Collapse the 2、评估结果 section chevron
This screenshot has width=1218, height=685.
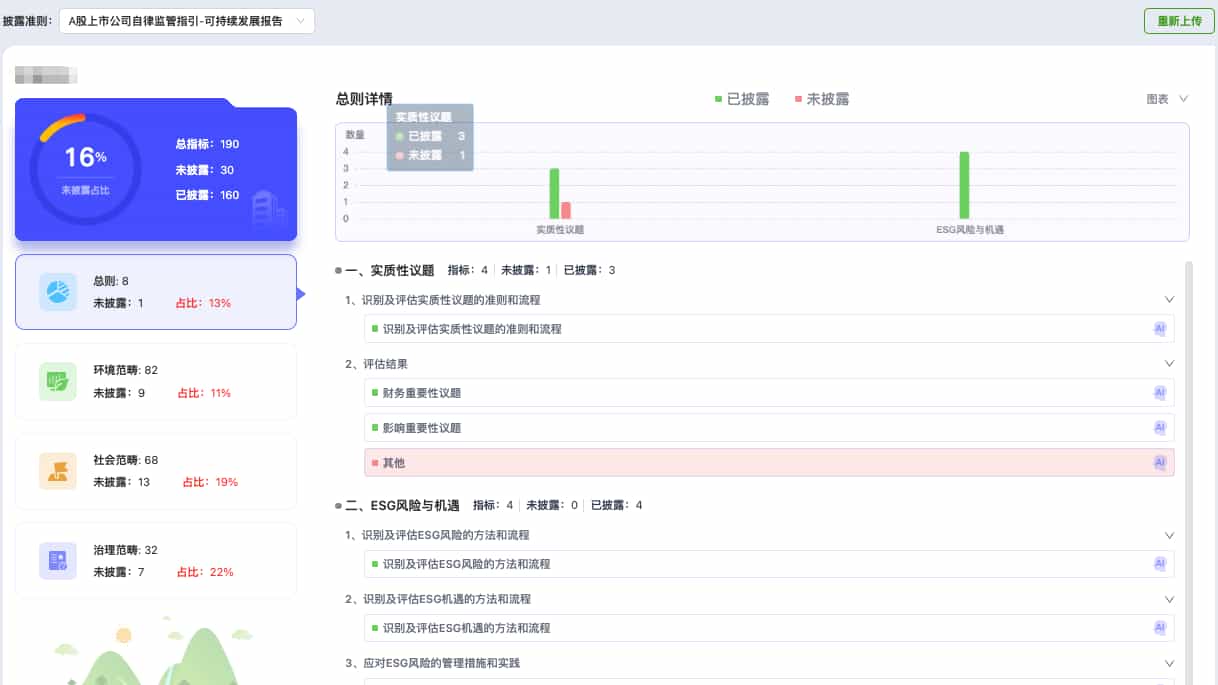(x=1169, y=363)
